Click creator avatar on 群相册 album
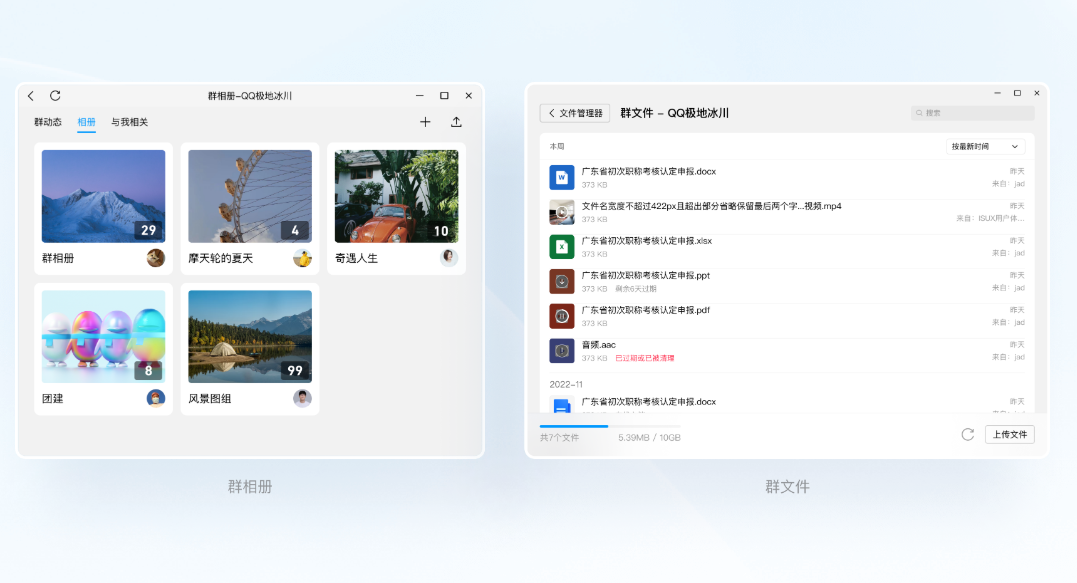Screen dimensions: 1077x583 point(156,258)
